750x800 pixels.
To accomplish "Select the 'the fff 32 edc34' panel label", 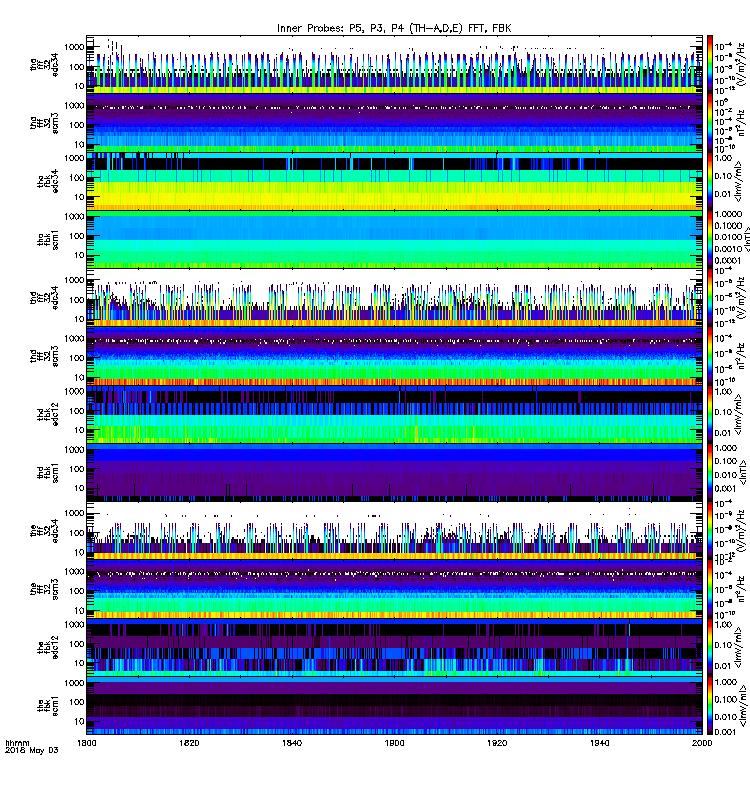I will point(44,531).
